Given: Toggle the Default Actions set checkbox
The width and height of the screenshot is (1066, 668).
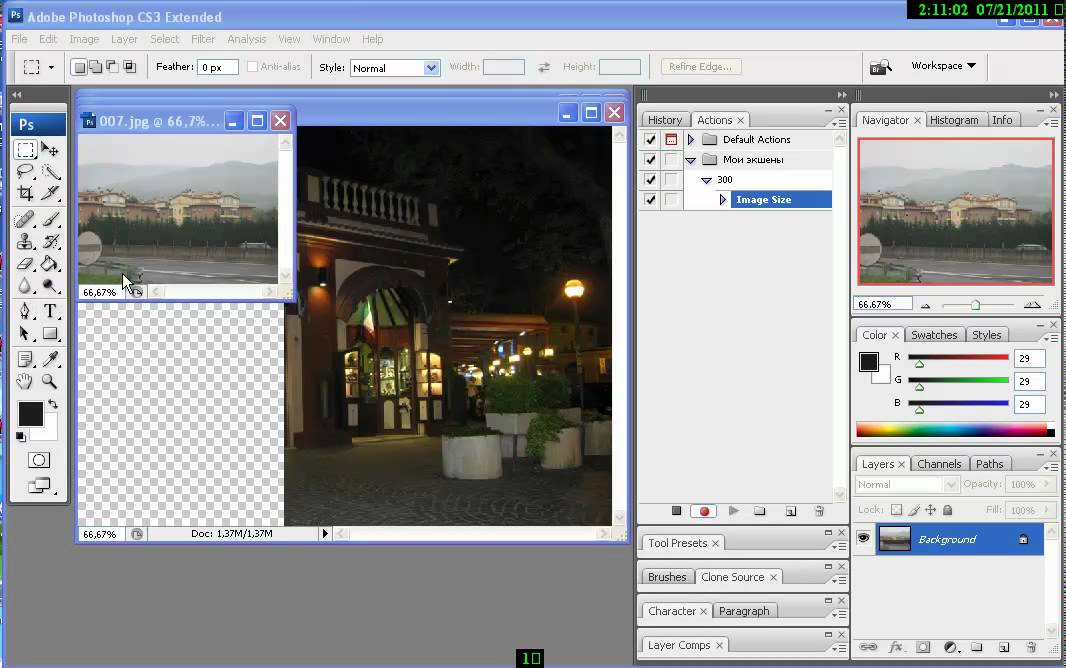Looking at the screenshot, I should [651, 139].
